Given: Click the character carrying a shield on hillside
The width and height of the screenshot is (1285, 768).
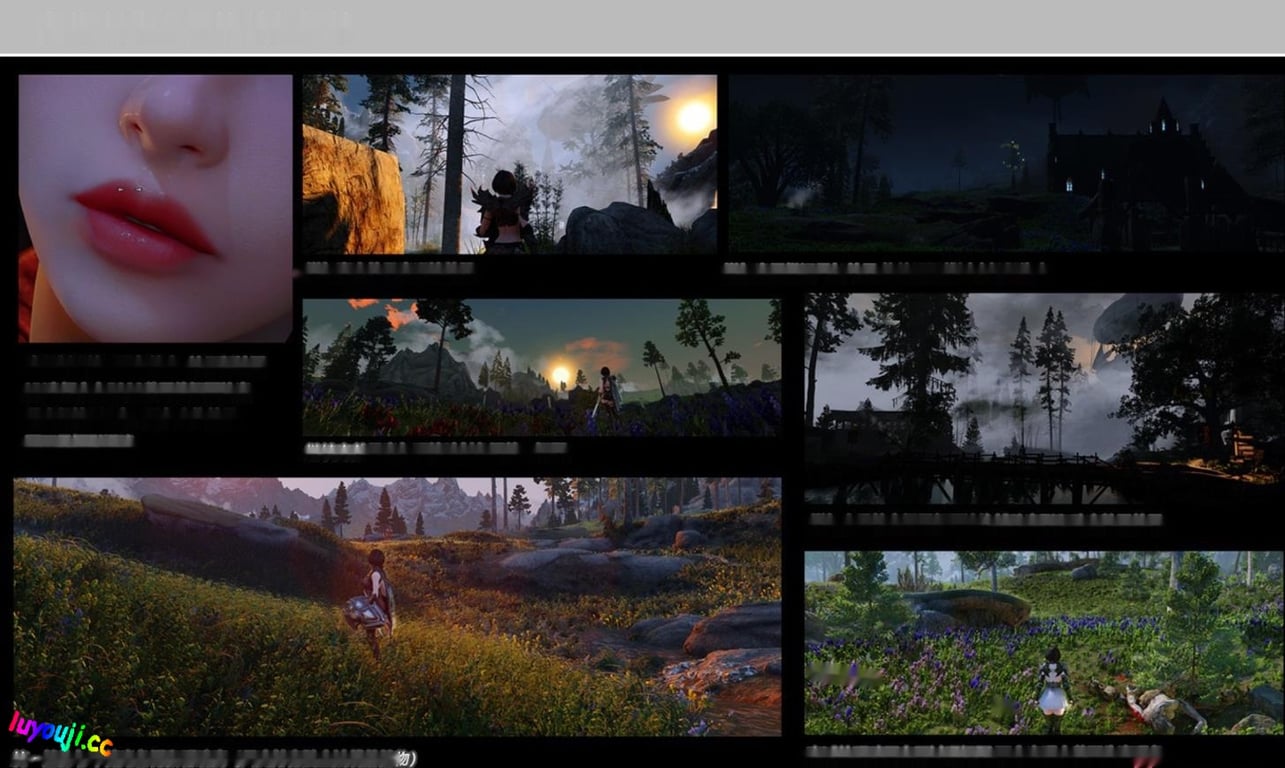Looking at the screenshot, I should 372,603.
